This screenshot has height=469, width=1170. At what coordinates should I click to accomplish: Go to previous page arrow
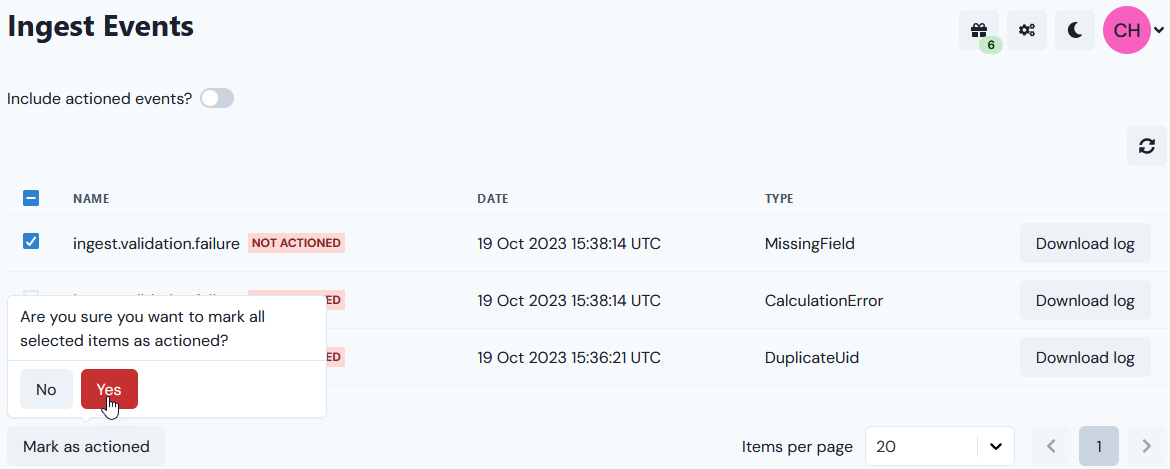(x=1051, y=446)
